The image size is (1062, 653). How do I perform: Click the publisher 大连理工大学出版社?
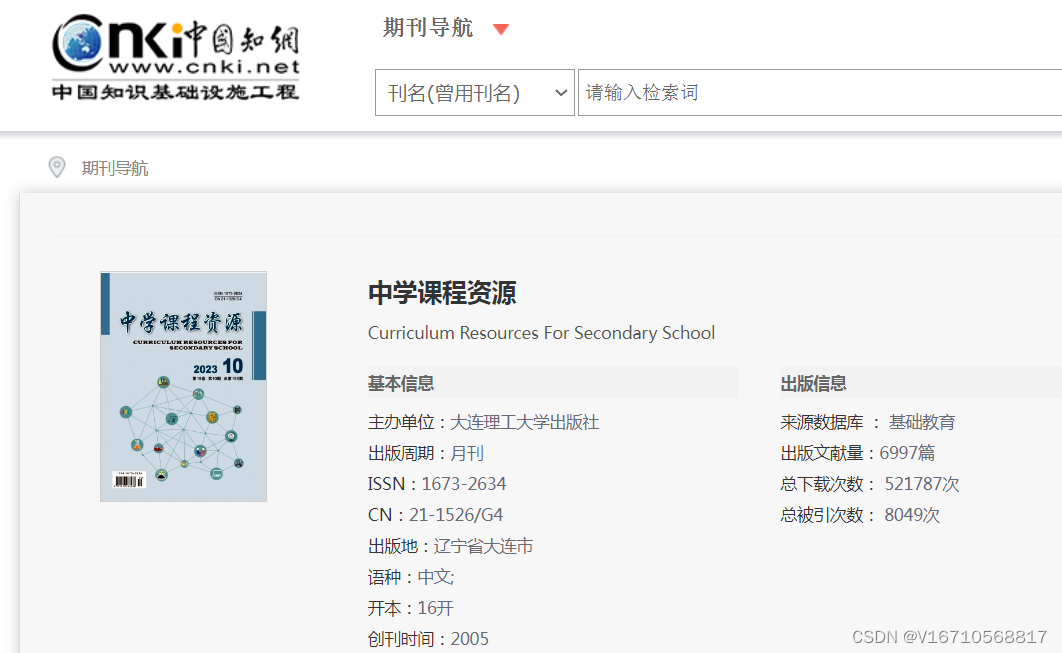pyautogui.click(x=524, y=422)
